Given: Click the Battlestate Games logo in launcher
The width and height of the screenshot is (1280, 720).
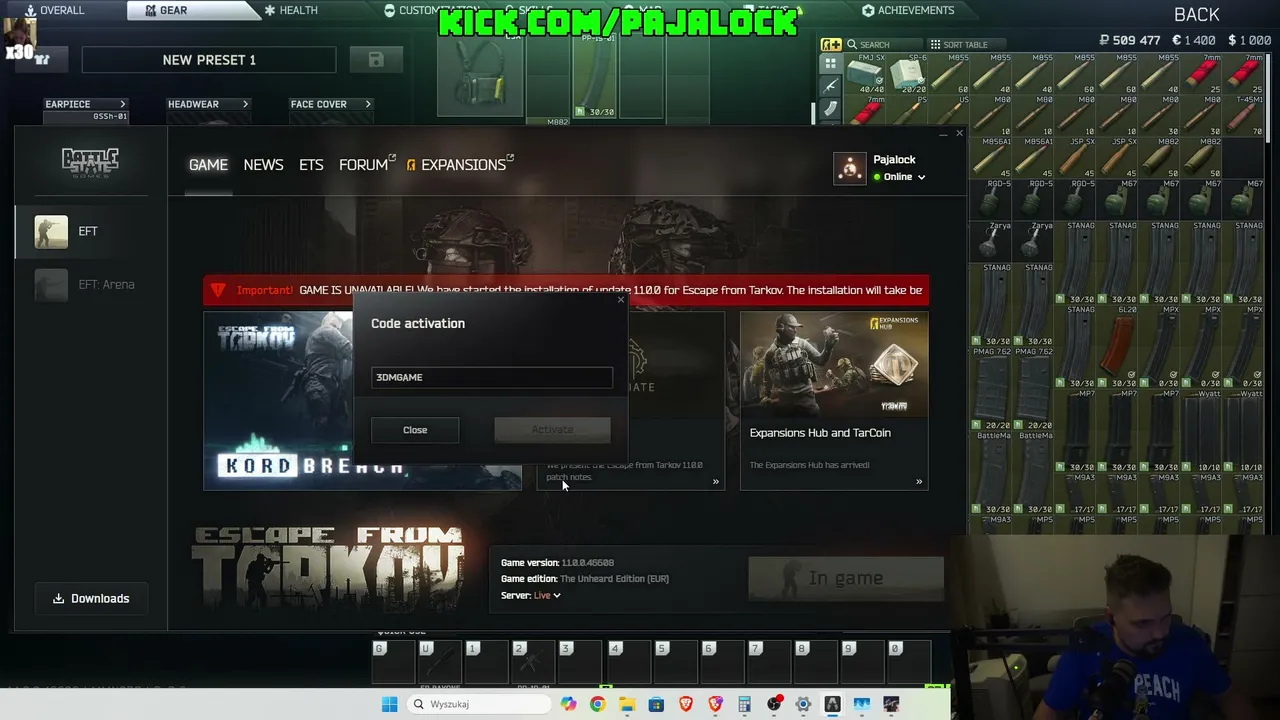Looking at the screenshot, I should 90,161.
